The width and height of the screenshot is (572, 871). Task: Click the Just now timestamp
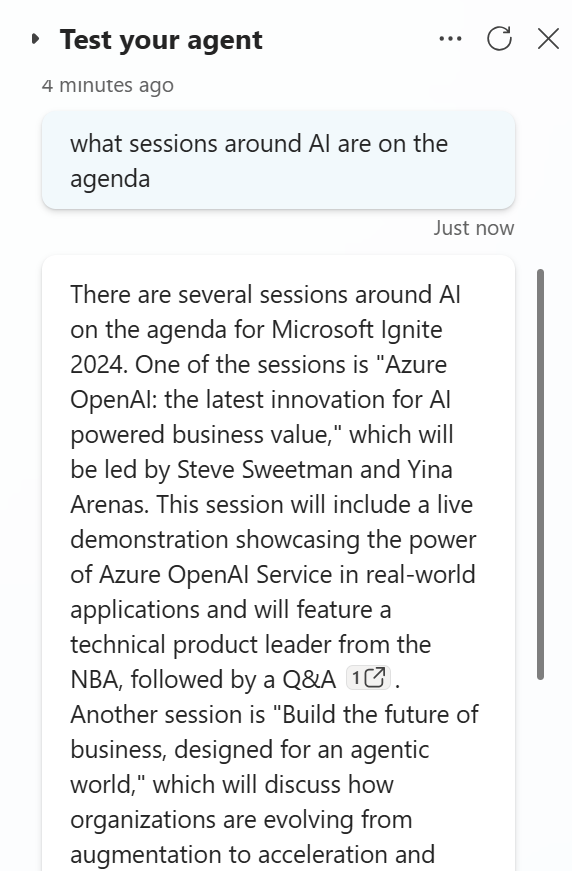pyautogui.click(x=474, y=228)
